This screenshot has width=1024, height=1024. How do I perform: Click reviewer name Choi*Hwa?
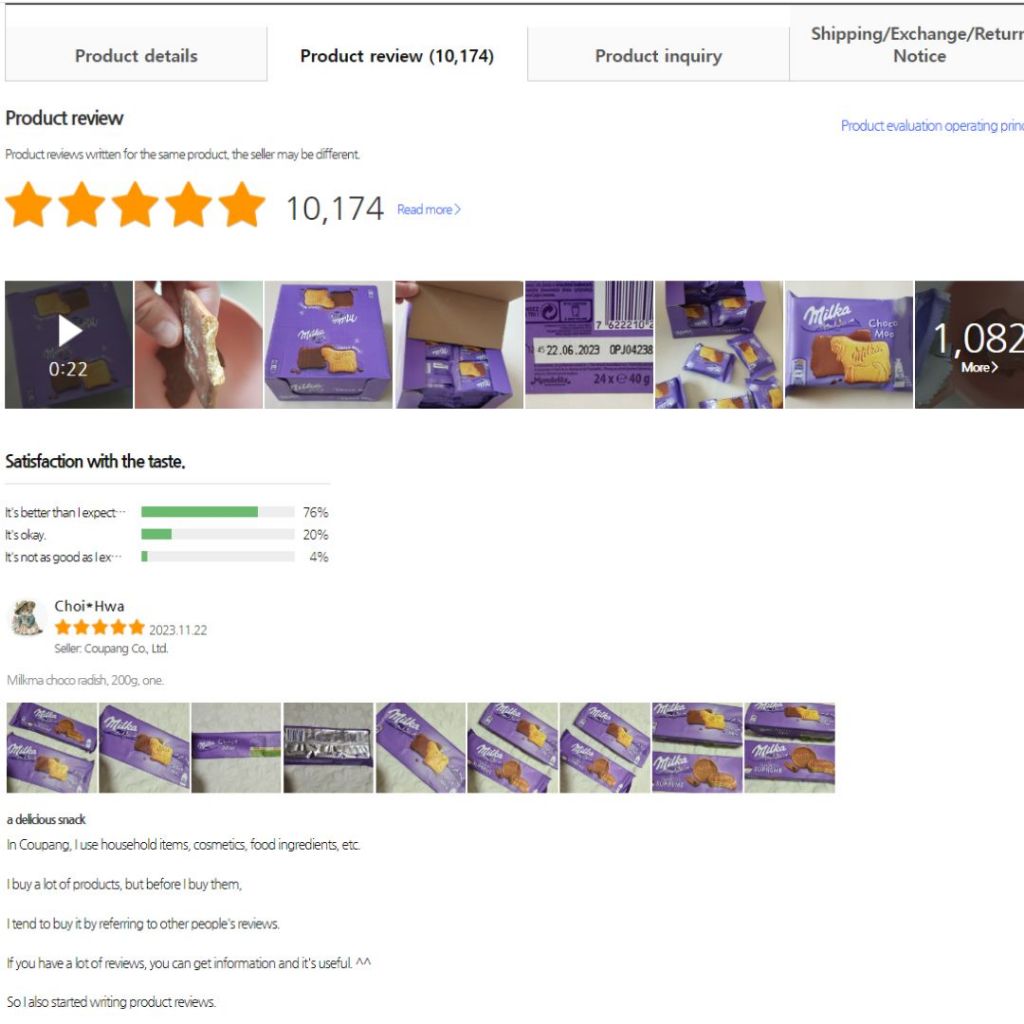tap(89, 606)
